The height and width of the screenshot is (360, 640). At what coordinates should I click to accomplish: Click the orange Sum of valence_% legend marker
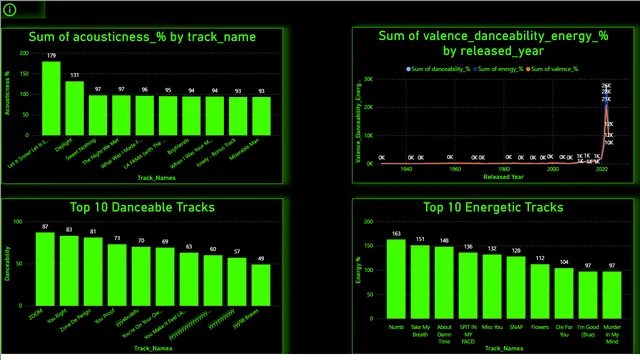coord(528,69)
